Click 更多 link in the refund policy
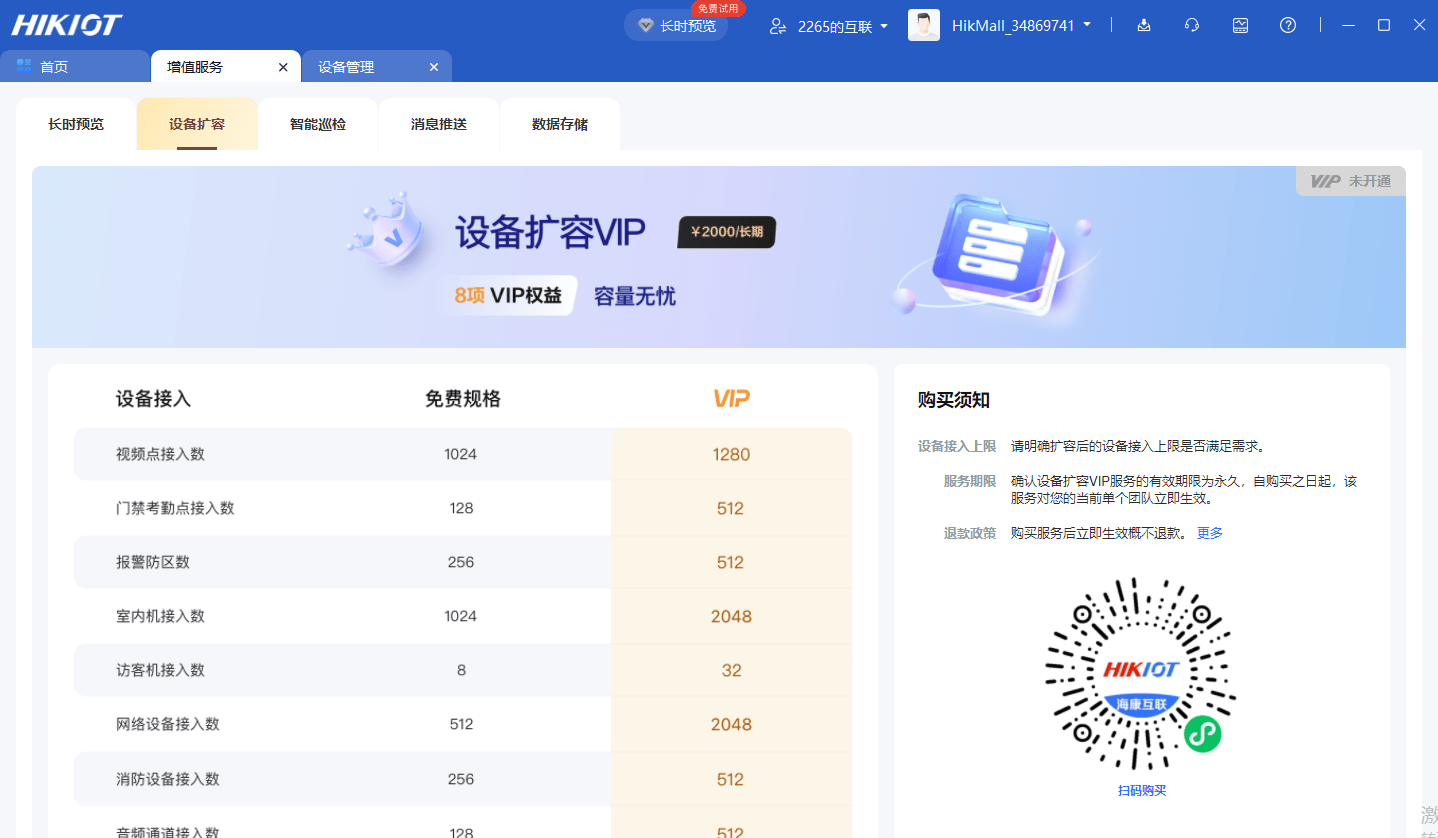The image size is (1438, 838). click(x=1209, y=533)
